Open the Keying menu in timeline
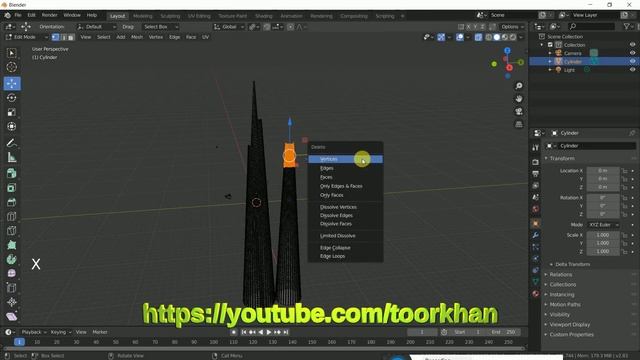Image resolution: width=640 pixels, height=360 pixels. pyautogui.click(x=60, y=332)
